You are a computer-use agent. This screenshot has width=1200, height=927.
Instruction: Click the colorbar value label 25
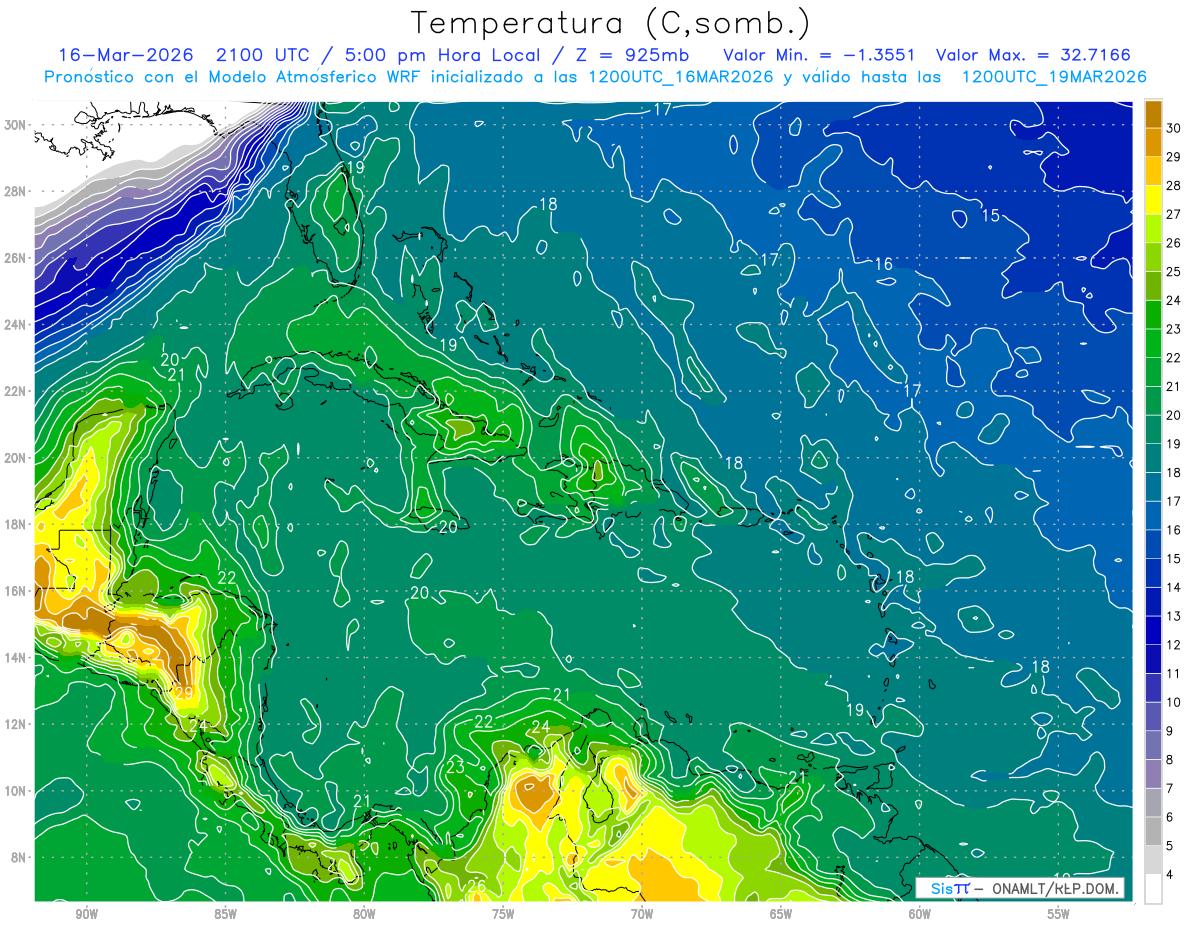click(x=1174, y=272)
